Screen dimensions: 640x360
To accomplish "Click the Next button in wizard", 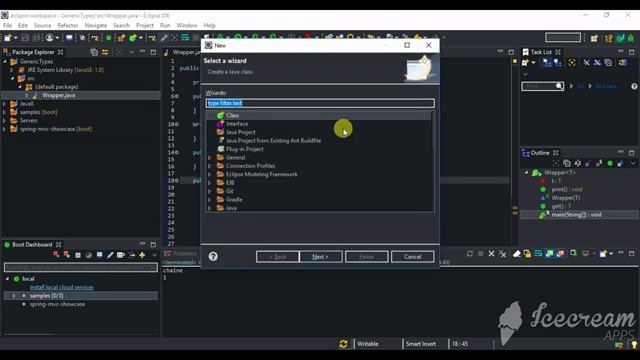I will (x=320, y=257).
